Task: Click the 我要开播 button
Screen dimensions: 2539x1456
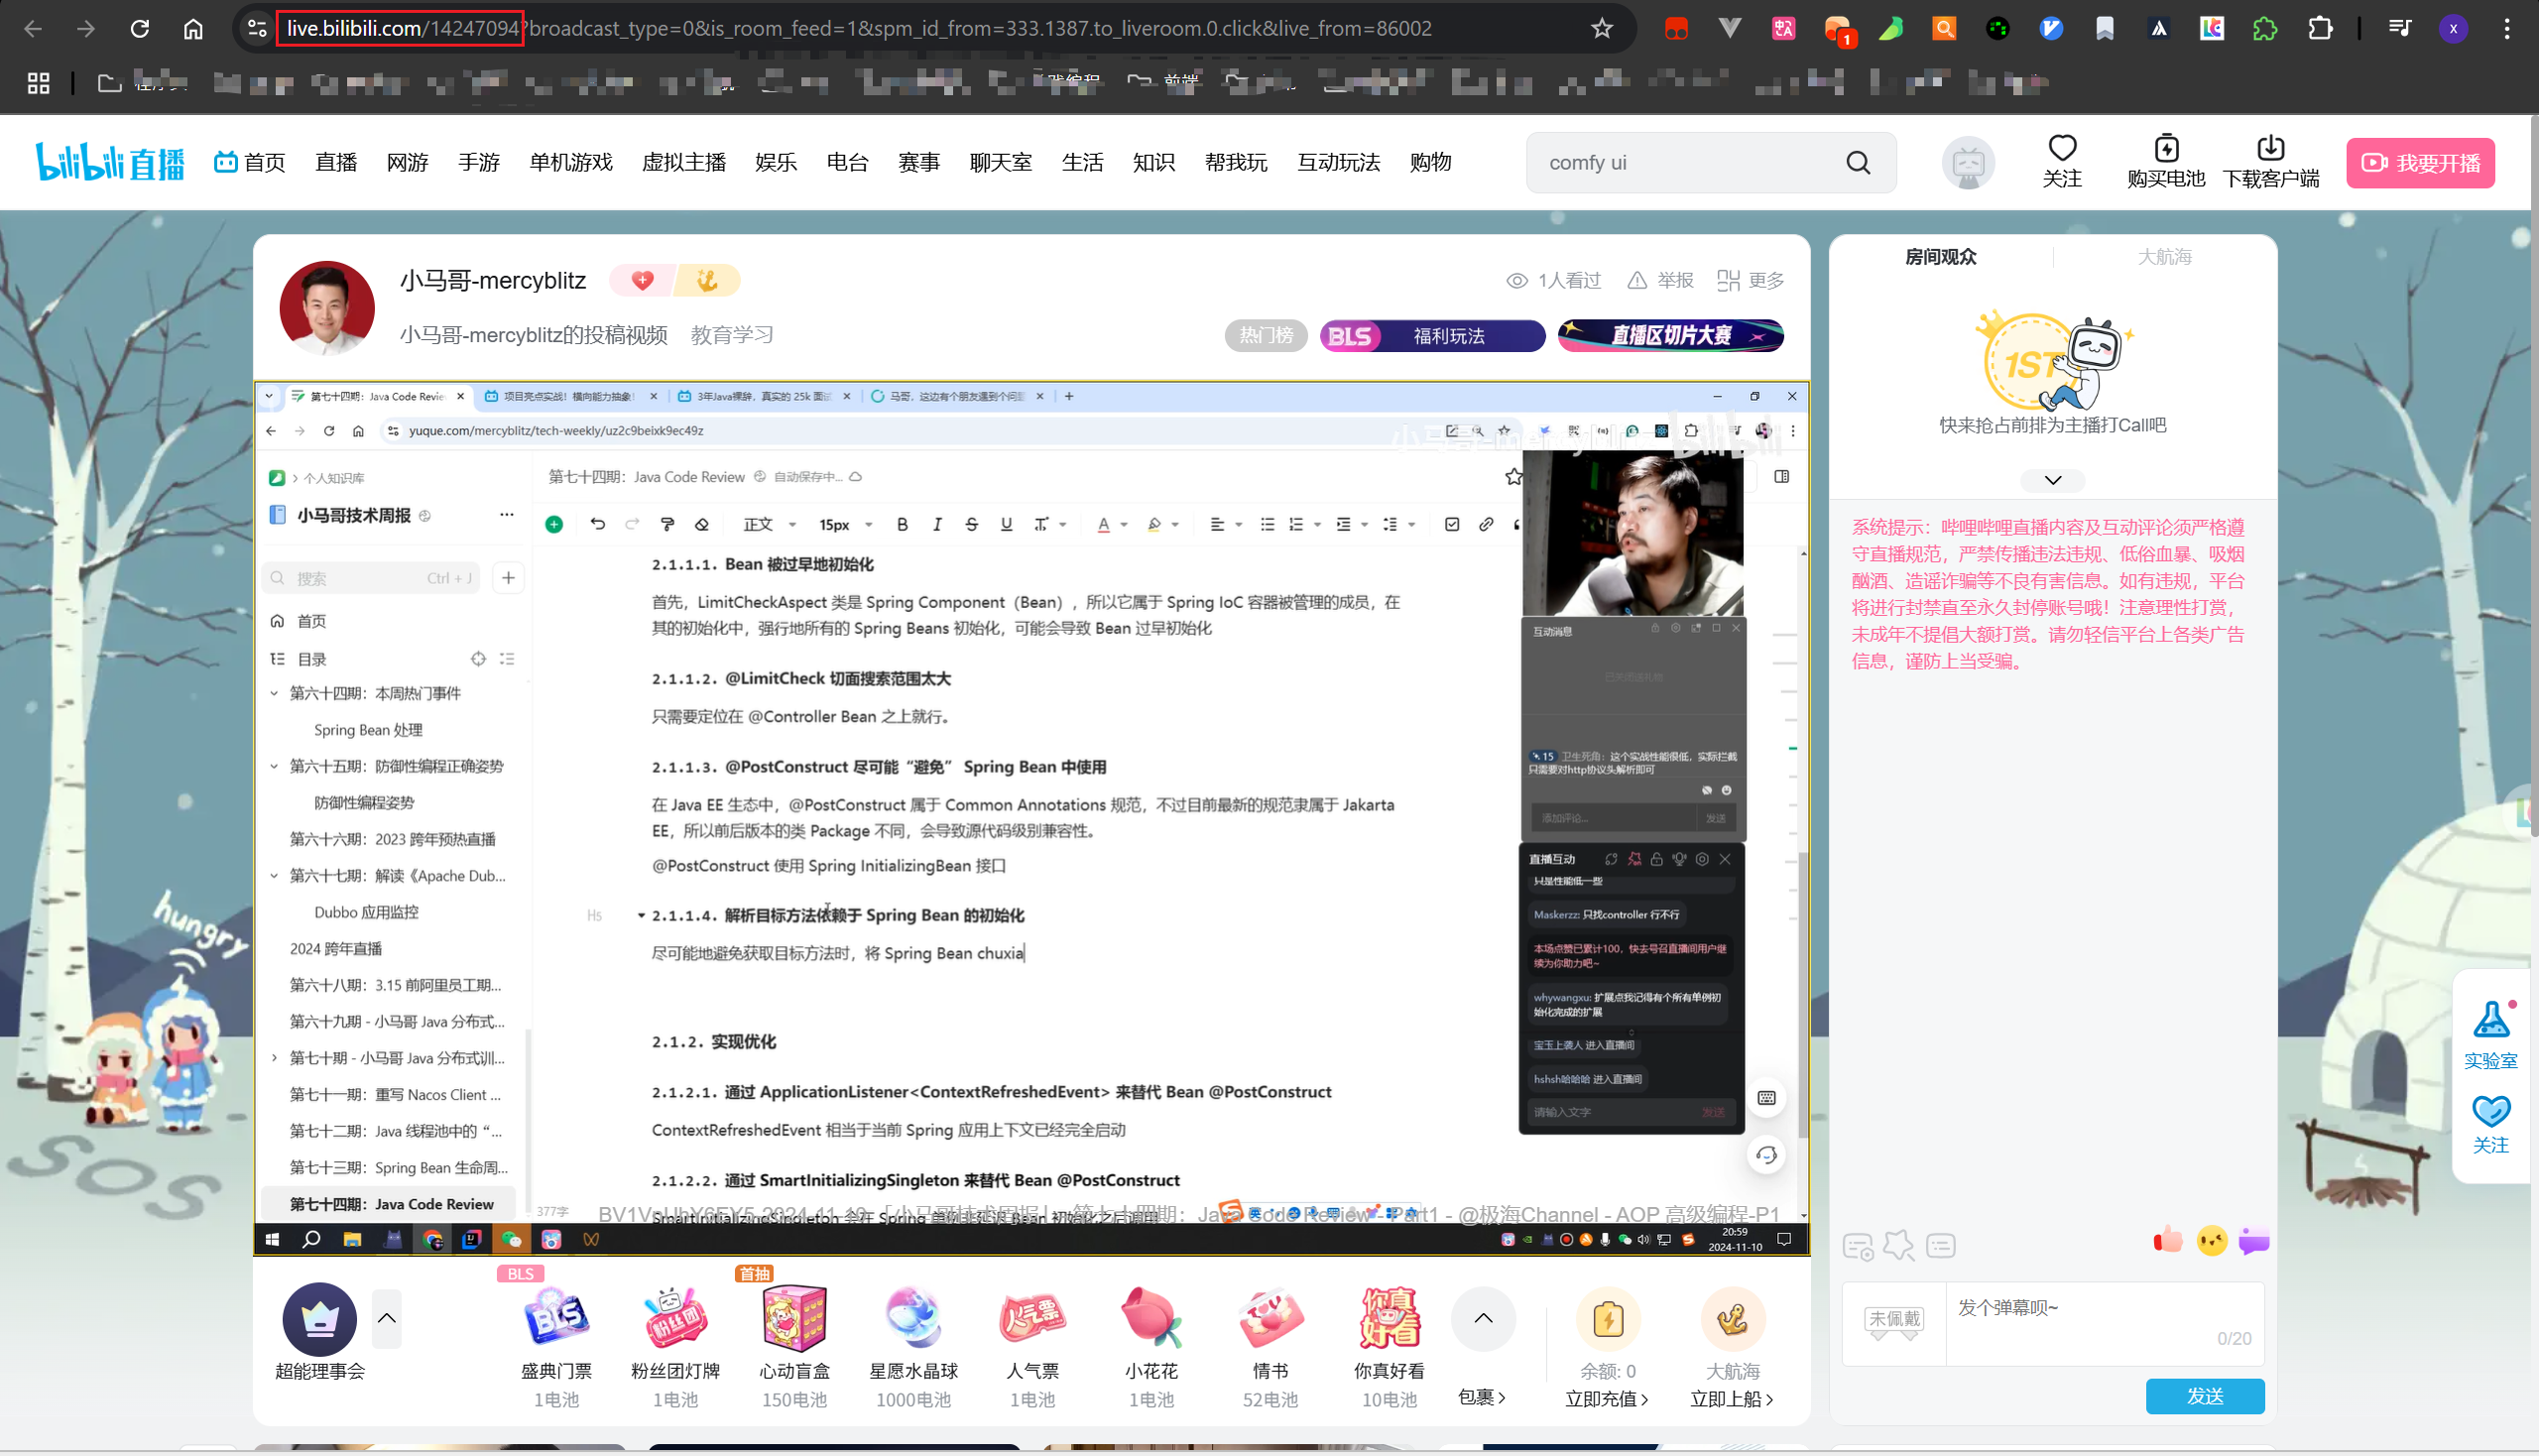Action: (2421, 163)
